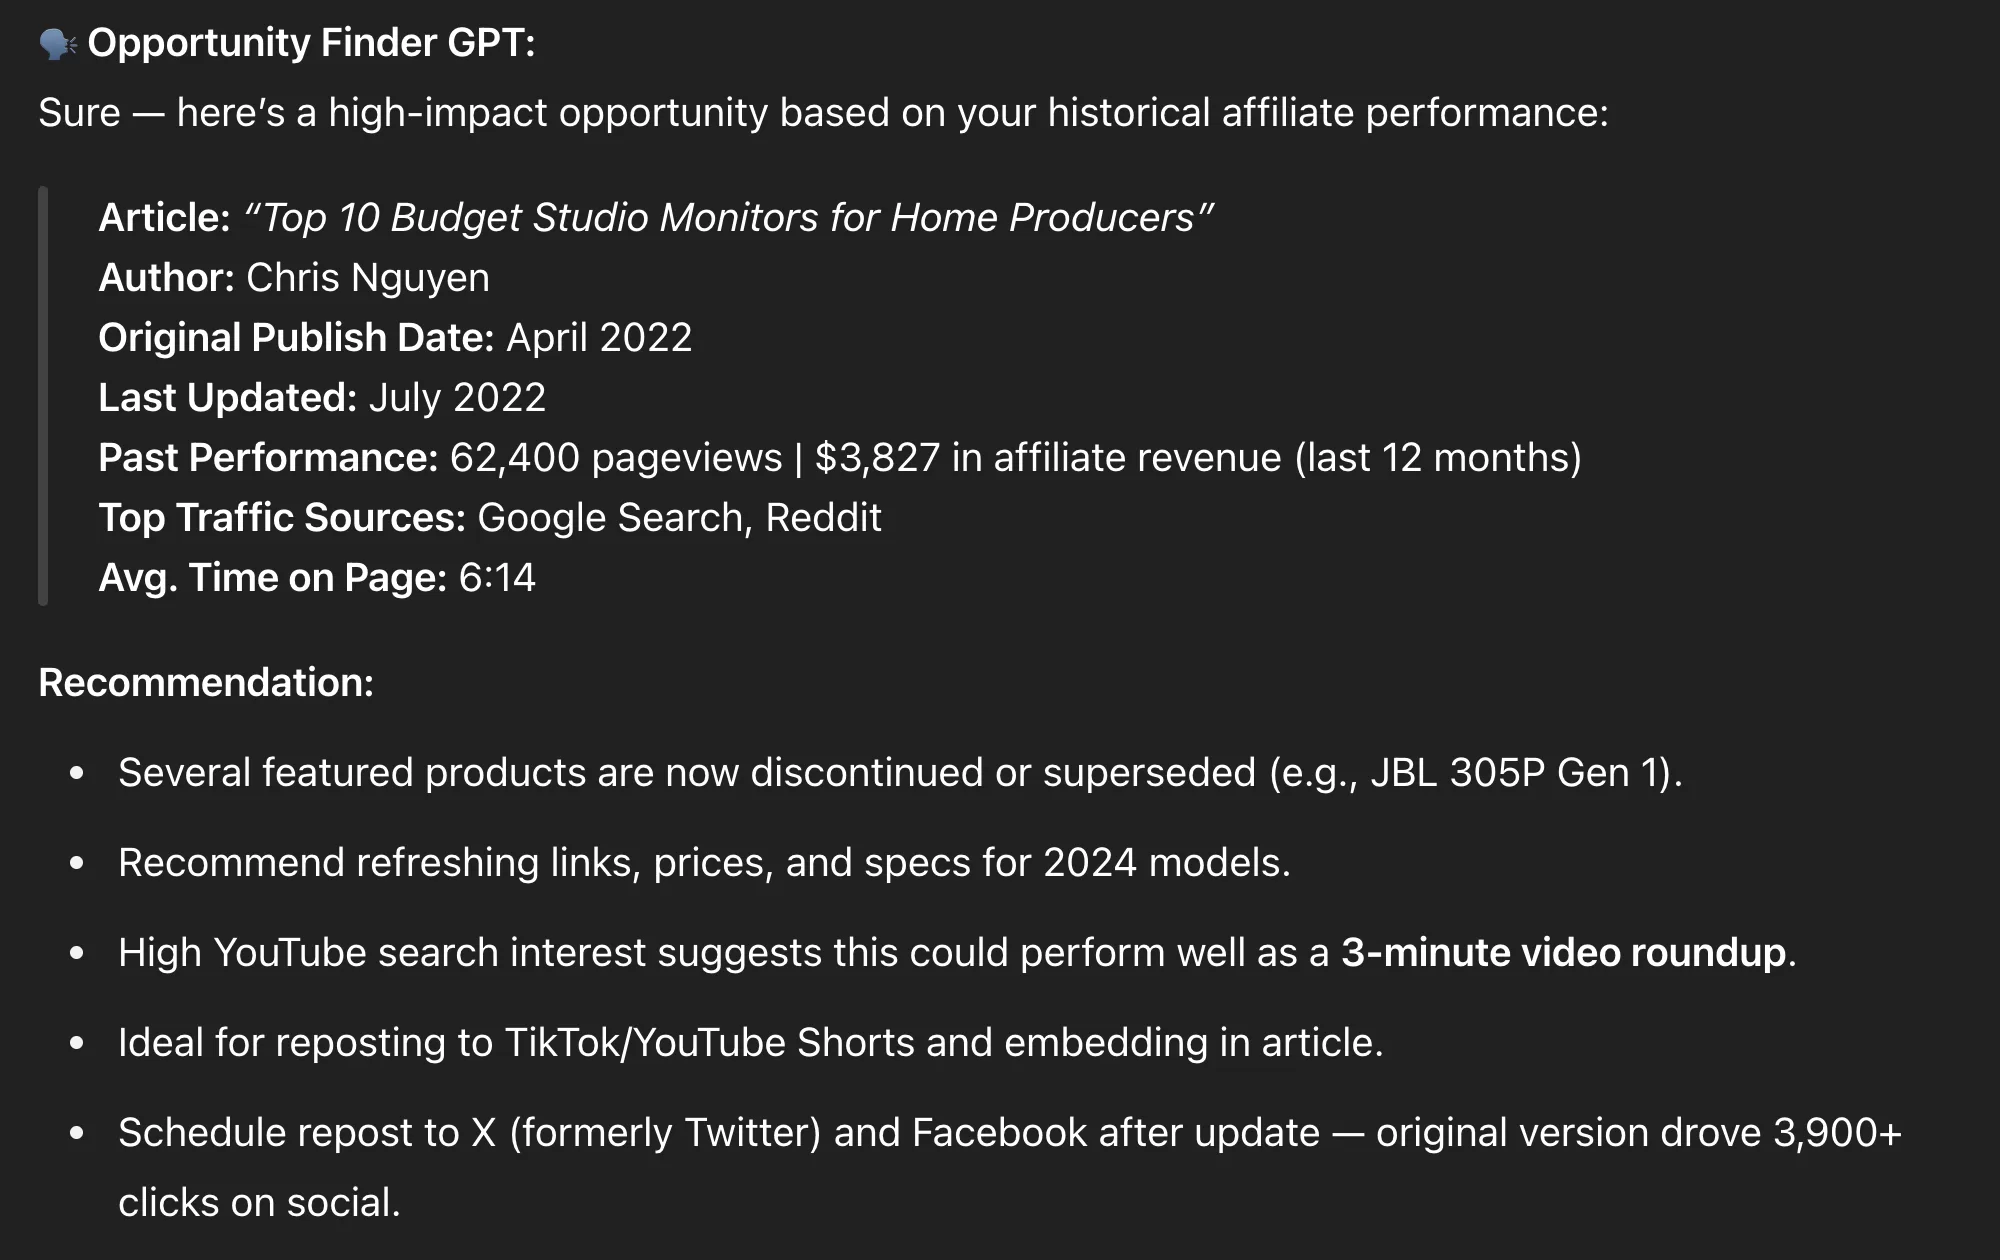Image resolution: width=2000 pixels, height=1260 pixels.
Task: Click the Top Traffic Sources label
Action: tap(282, 517)
